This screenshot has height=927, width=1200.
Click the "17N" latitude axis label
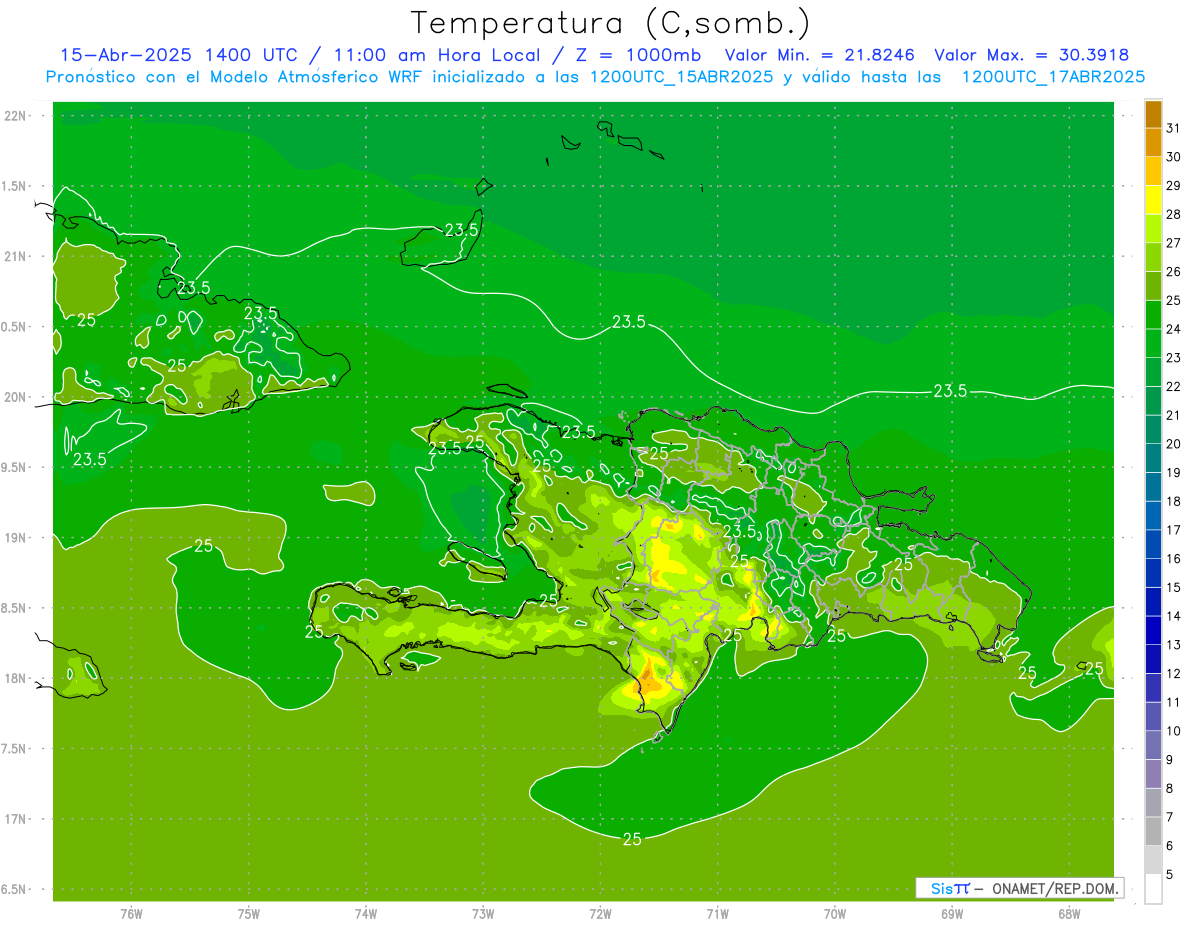[x=16, y=819]
